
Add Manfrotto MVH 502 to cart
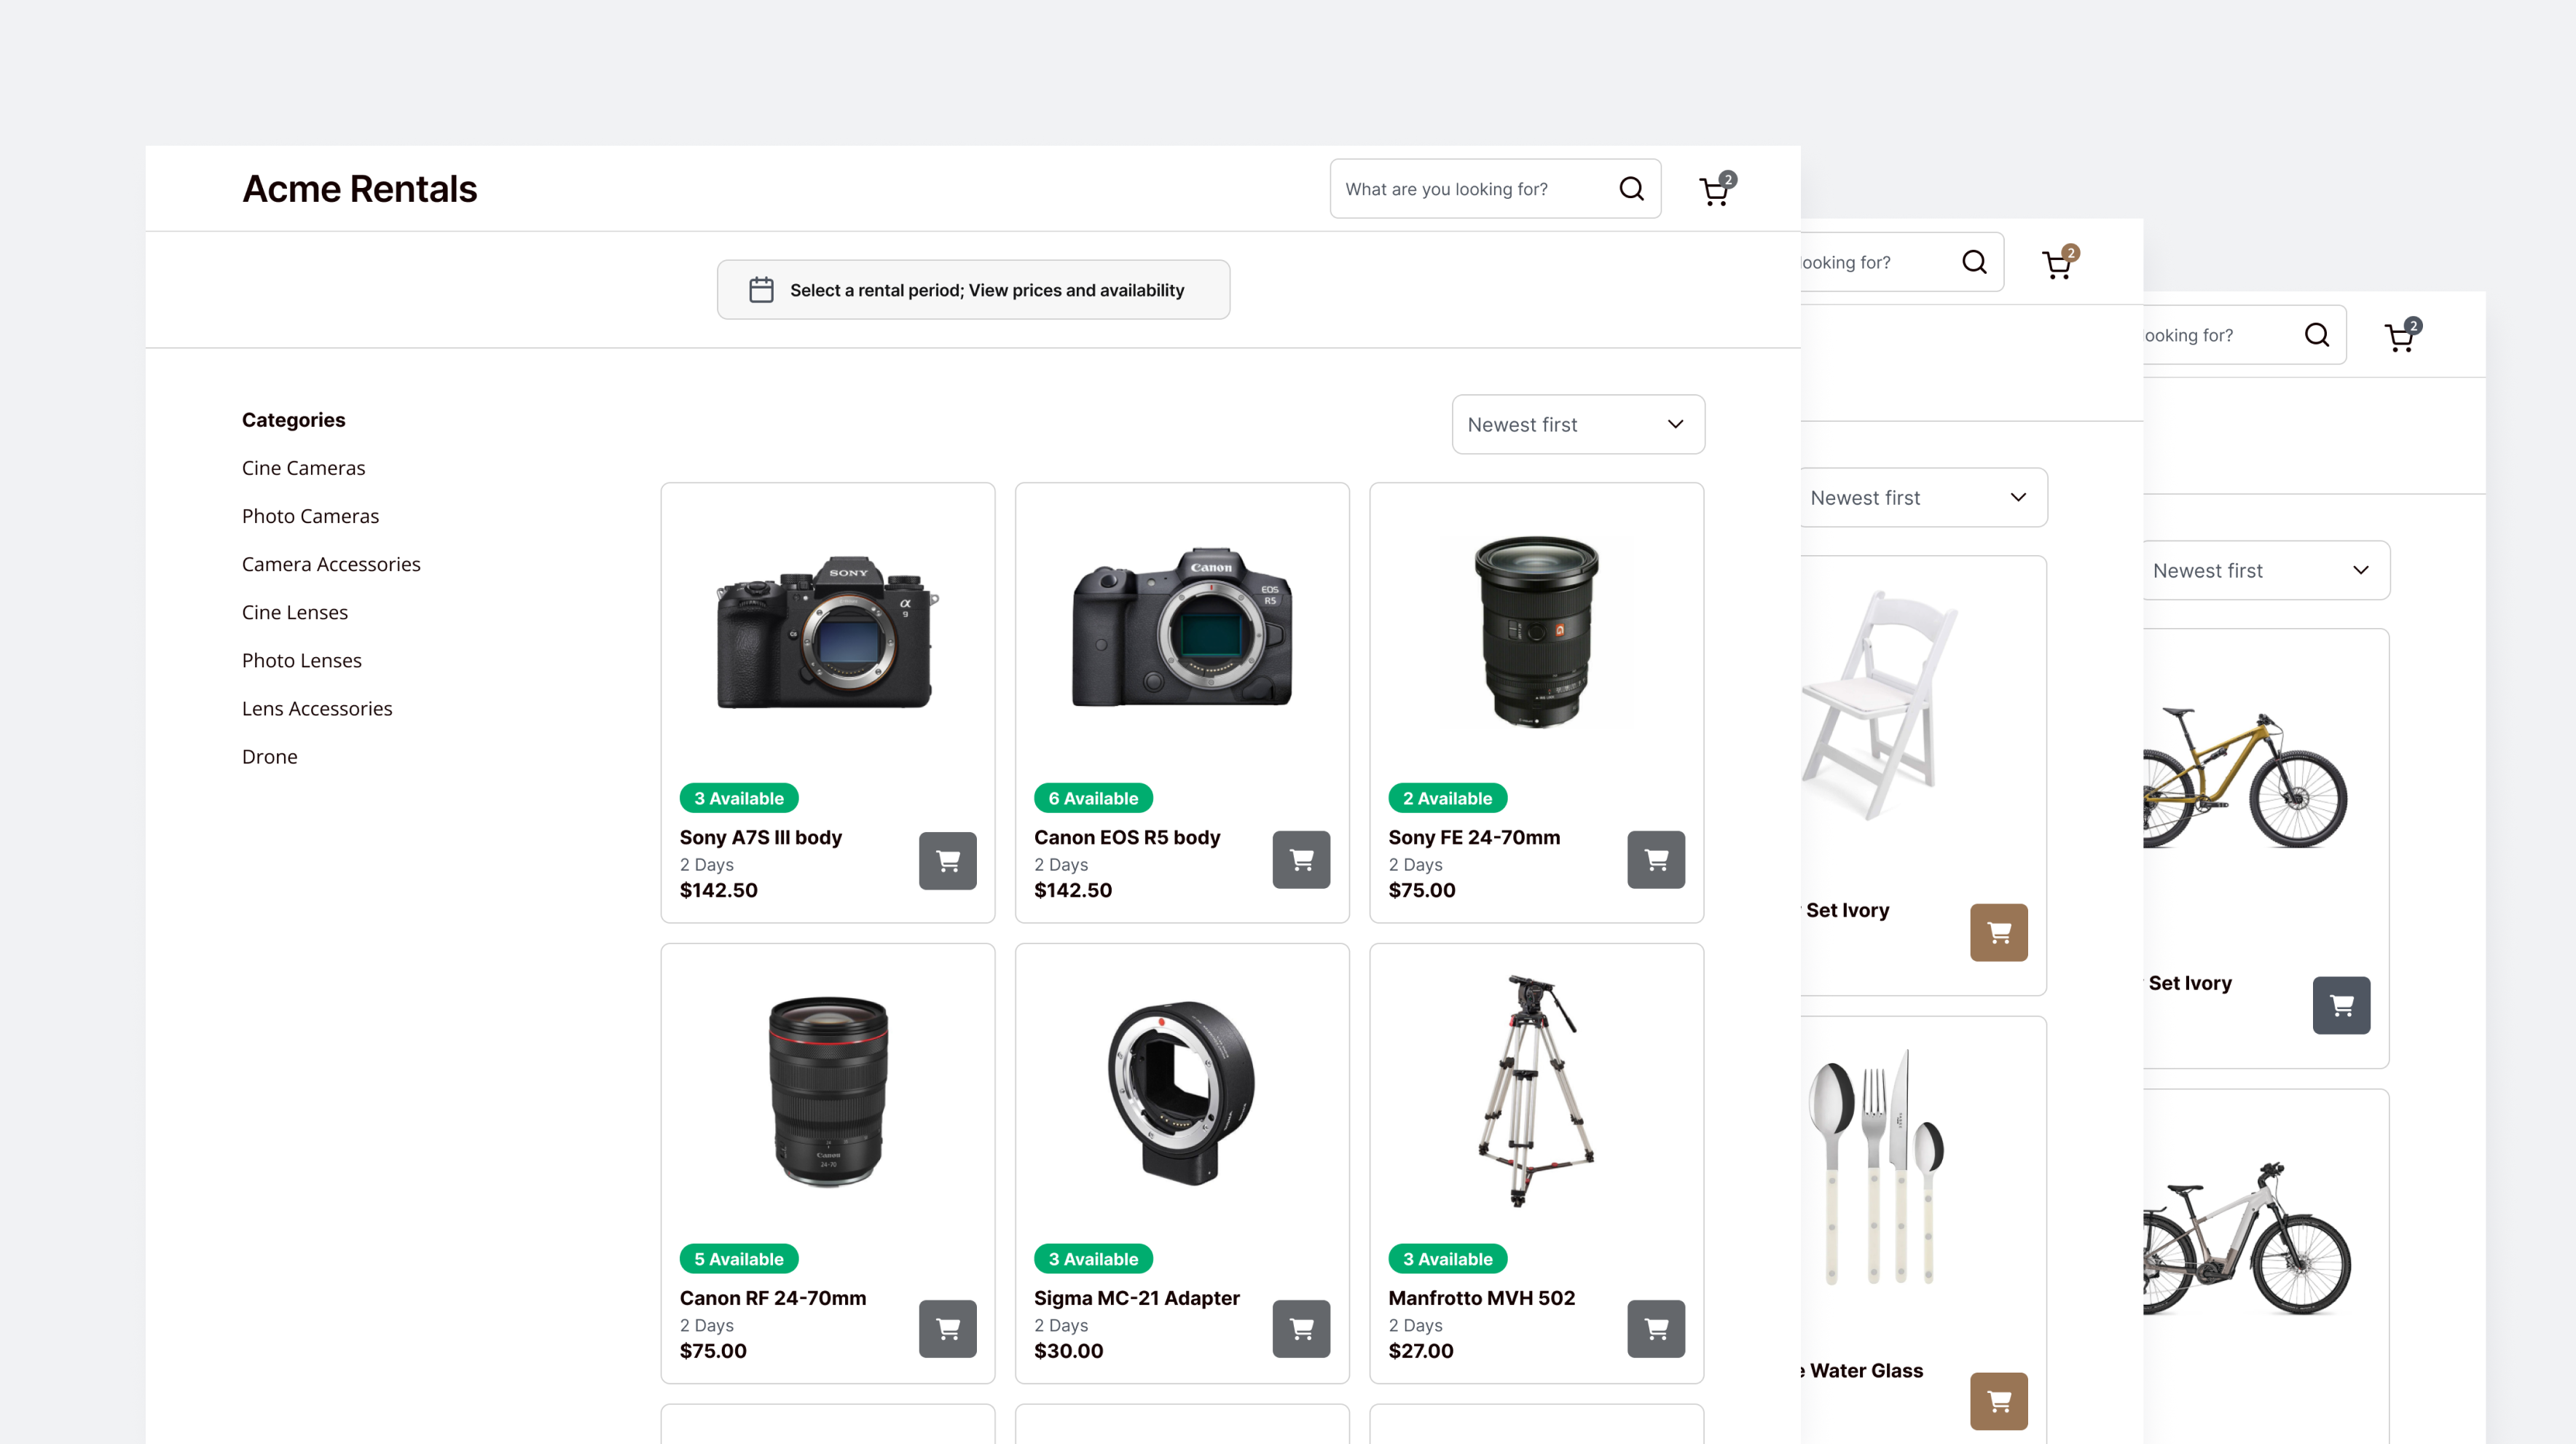(x=1655, y=1328)
